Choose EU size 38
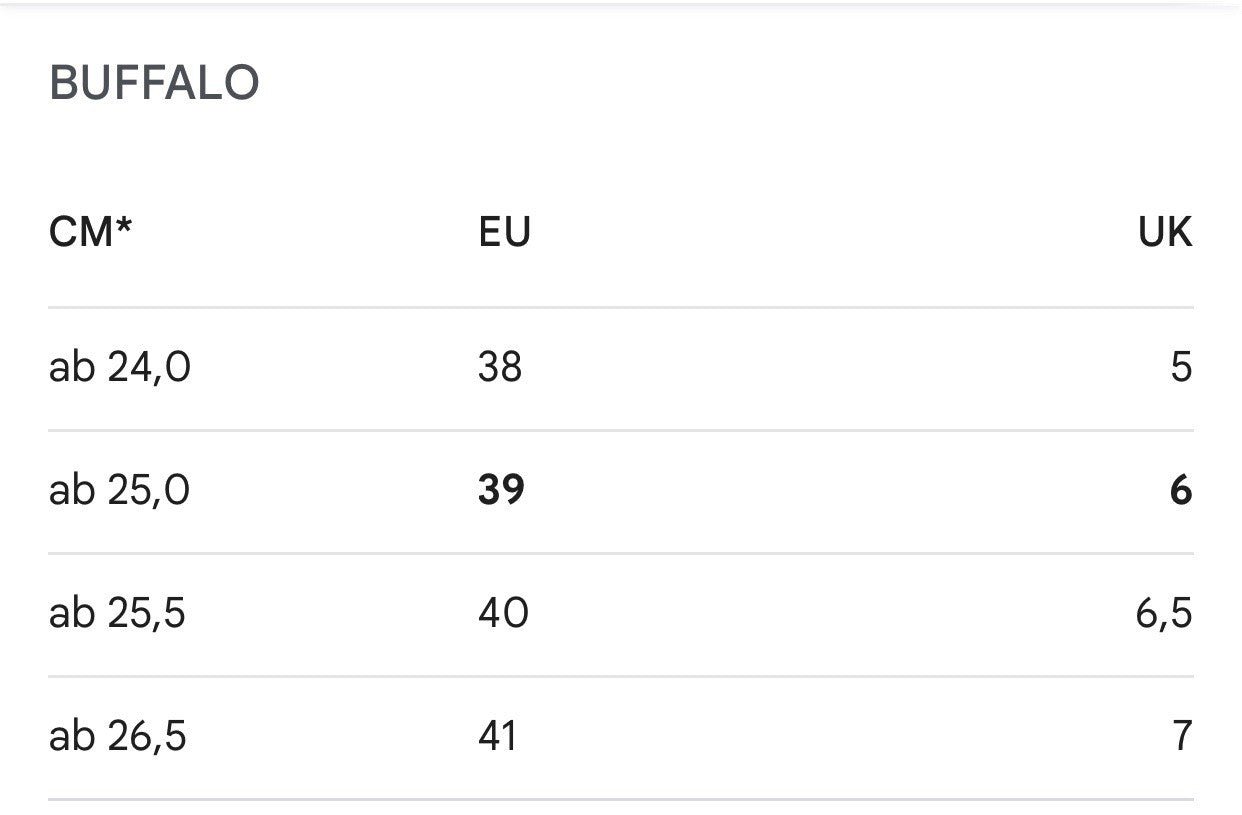The height and width of the screenshot is (815, 1242). pos(500,368)
